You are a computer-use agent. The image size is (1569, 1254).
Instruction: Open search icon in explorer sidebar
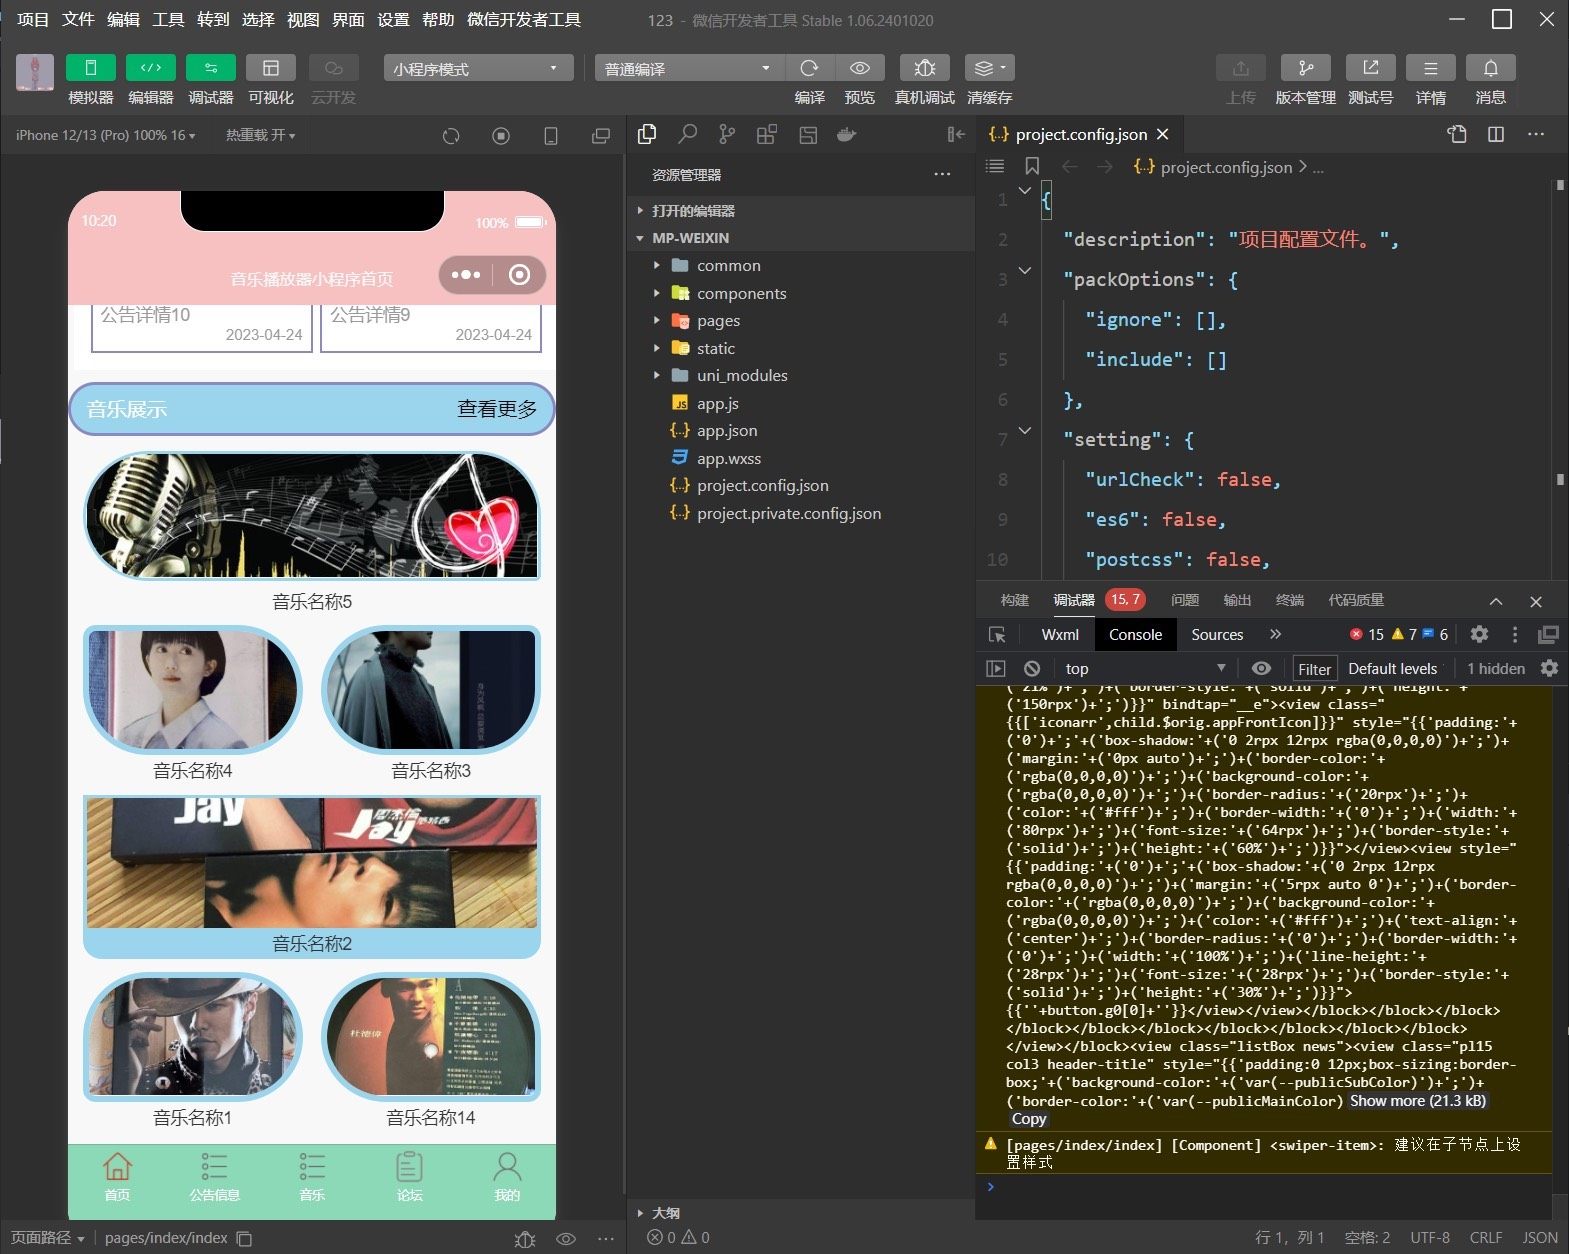pos(687,135)
